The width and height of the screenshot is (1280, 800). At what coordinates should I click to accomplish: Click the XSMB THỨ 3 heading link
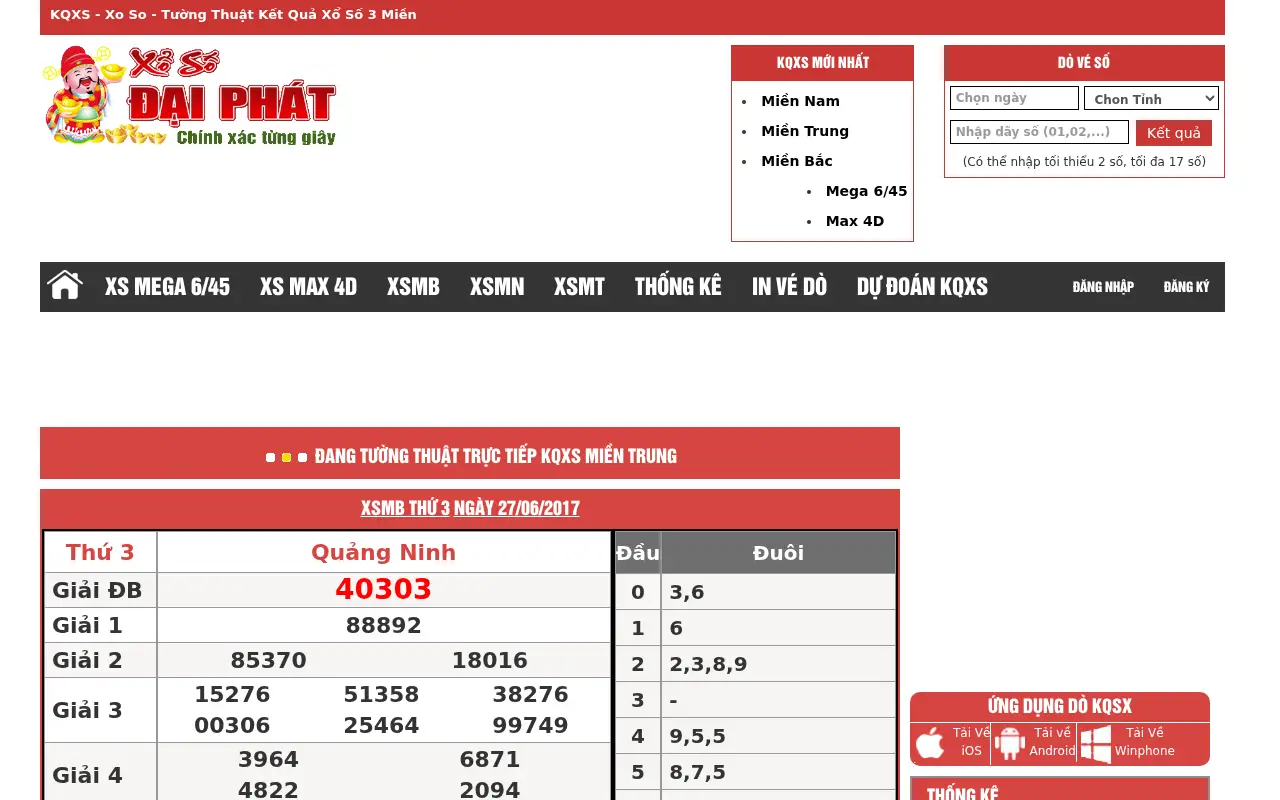pyautogui.click(x=405, y=508)
